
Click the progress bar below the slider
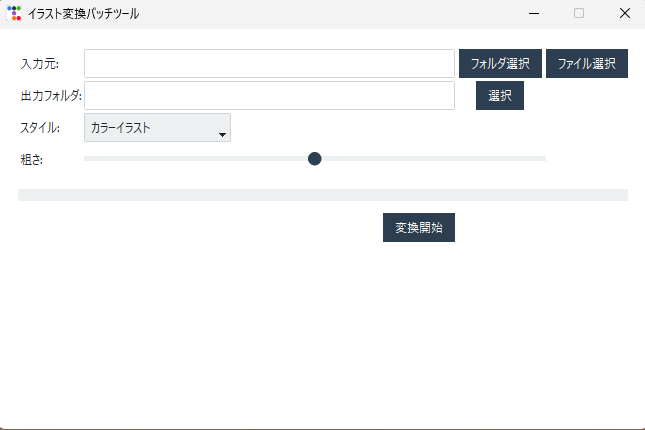pyautogui.click(x=323, y=195)
